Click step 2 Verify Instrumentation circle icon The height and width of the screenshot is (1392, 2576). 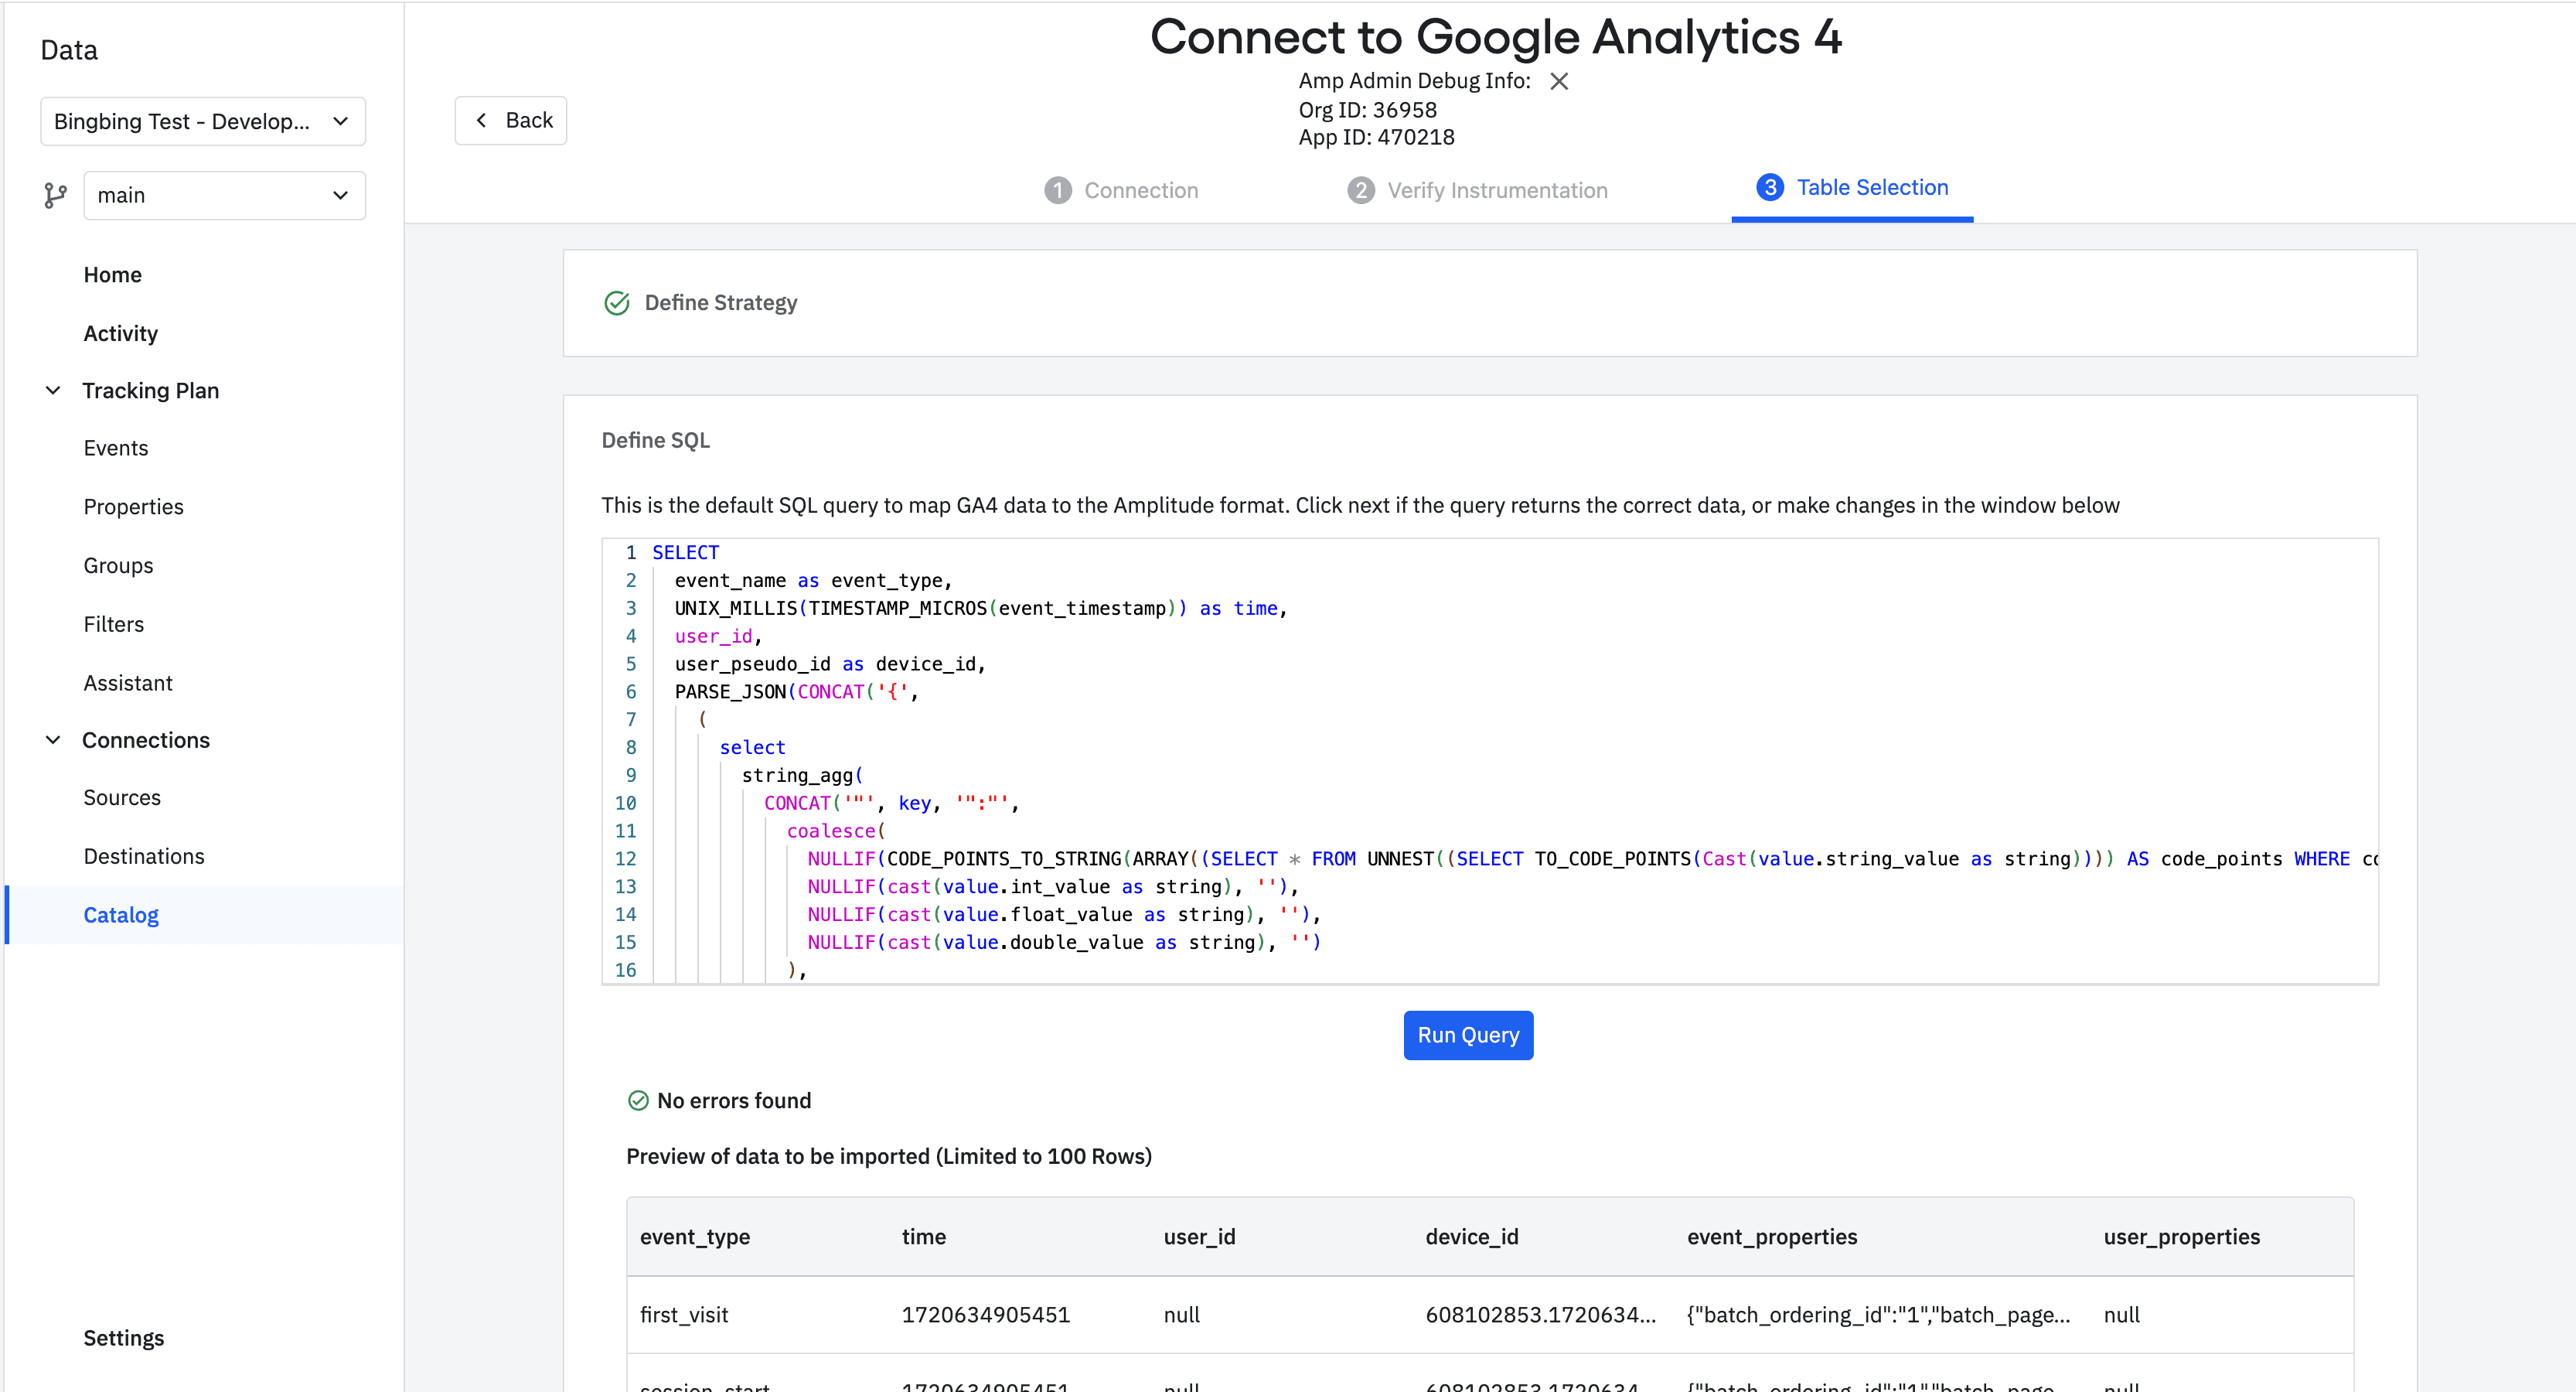[x=1360, y=190]
